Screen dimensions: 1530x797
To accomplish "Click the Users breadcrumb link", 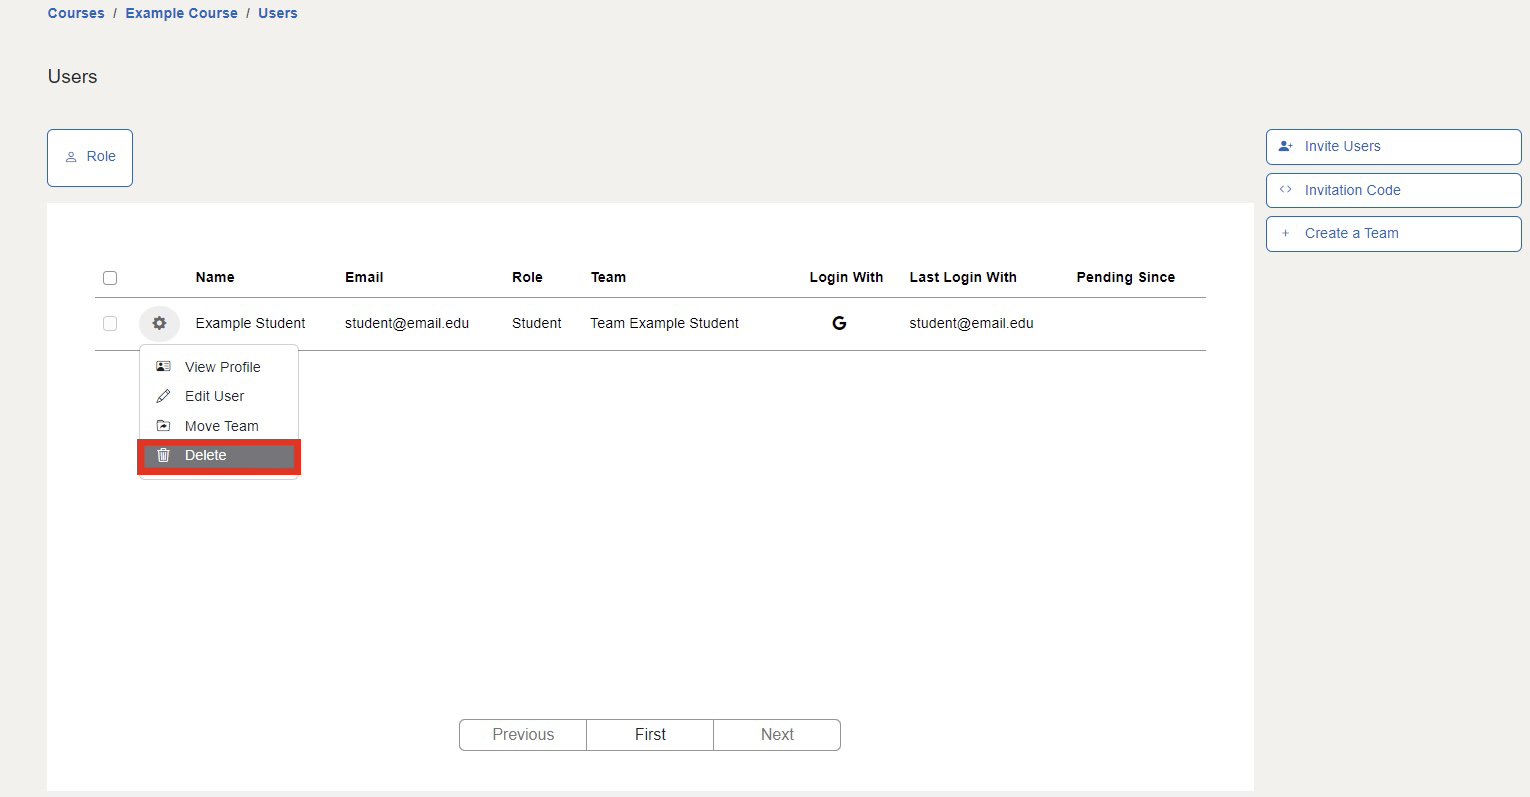I will coord(278,13).
